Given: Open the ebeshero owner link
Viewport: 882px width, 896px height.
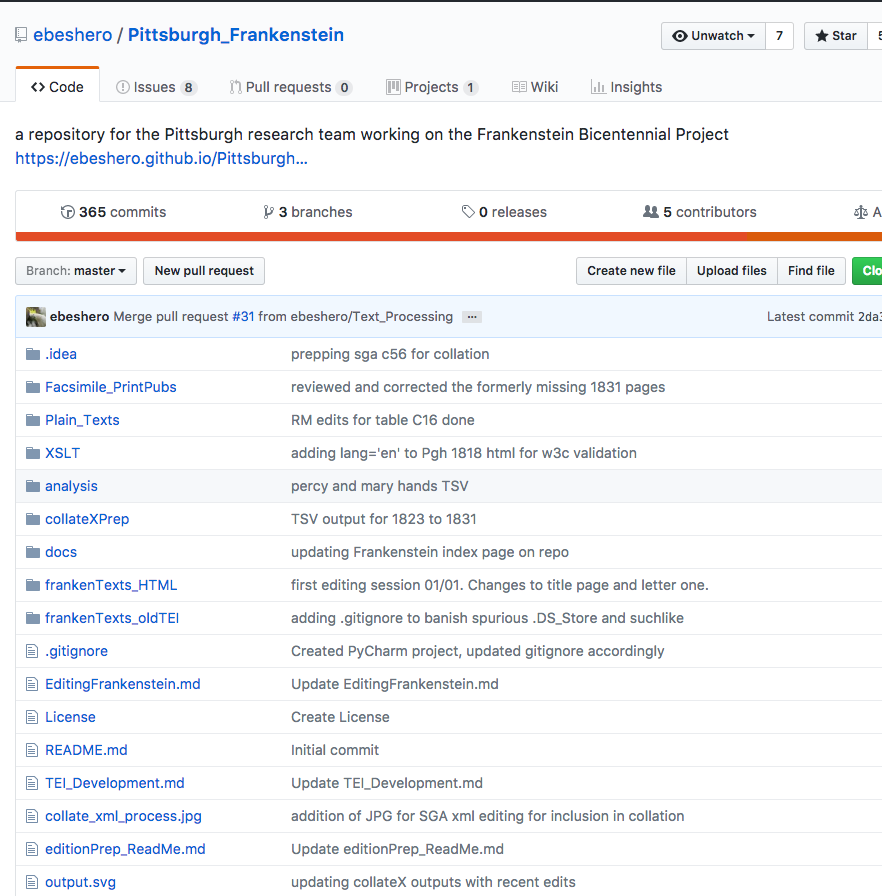Looking at the screenshot, I should click(73, 35).
